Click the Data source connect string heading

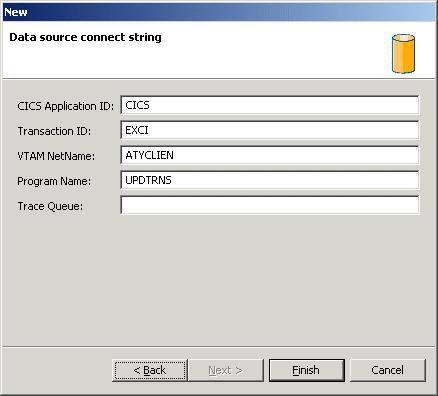(x=85, y=37)
